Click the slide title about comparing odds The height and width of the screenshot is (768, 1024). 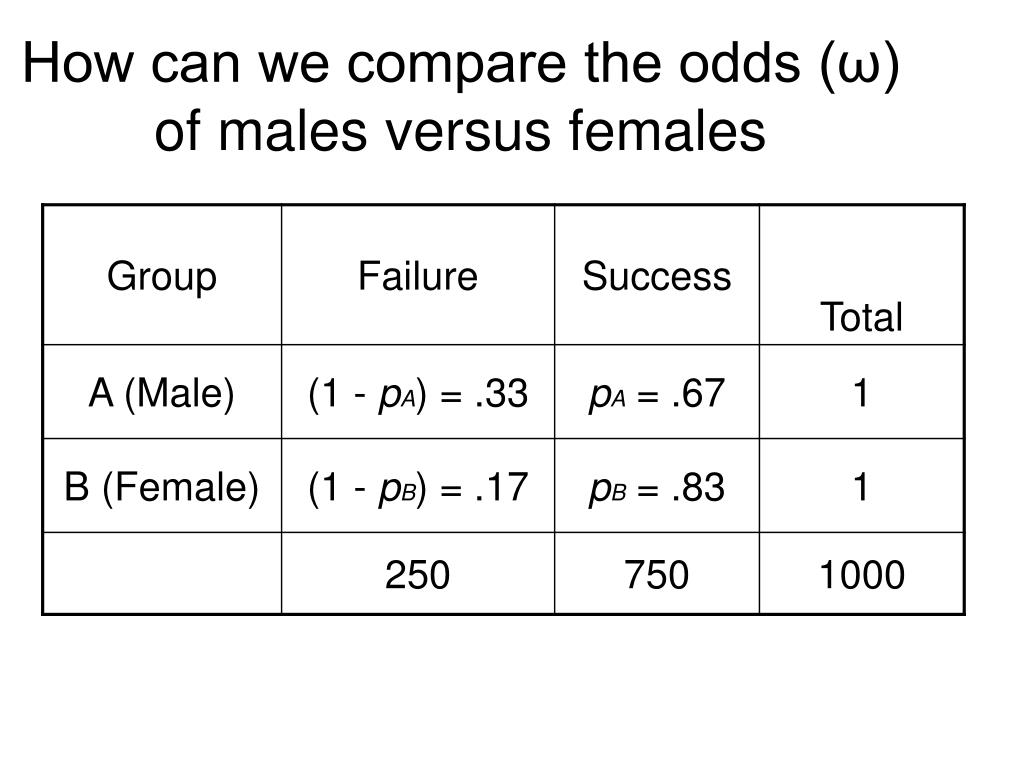pos(461,97)
